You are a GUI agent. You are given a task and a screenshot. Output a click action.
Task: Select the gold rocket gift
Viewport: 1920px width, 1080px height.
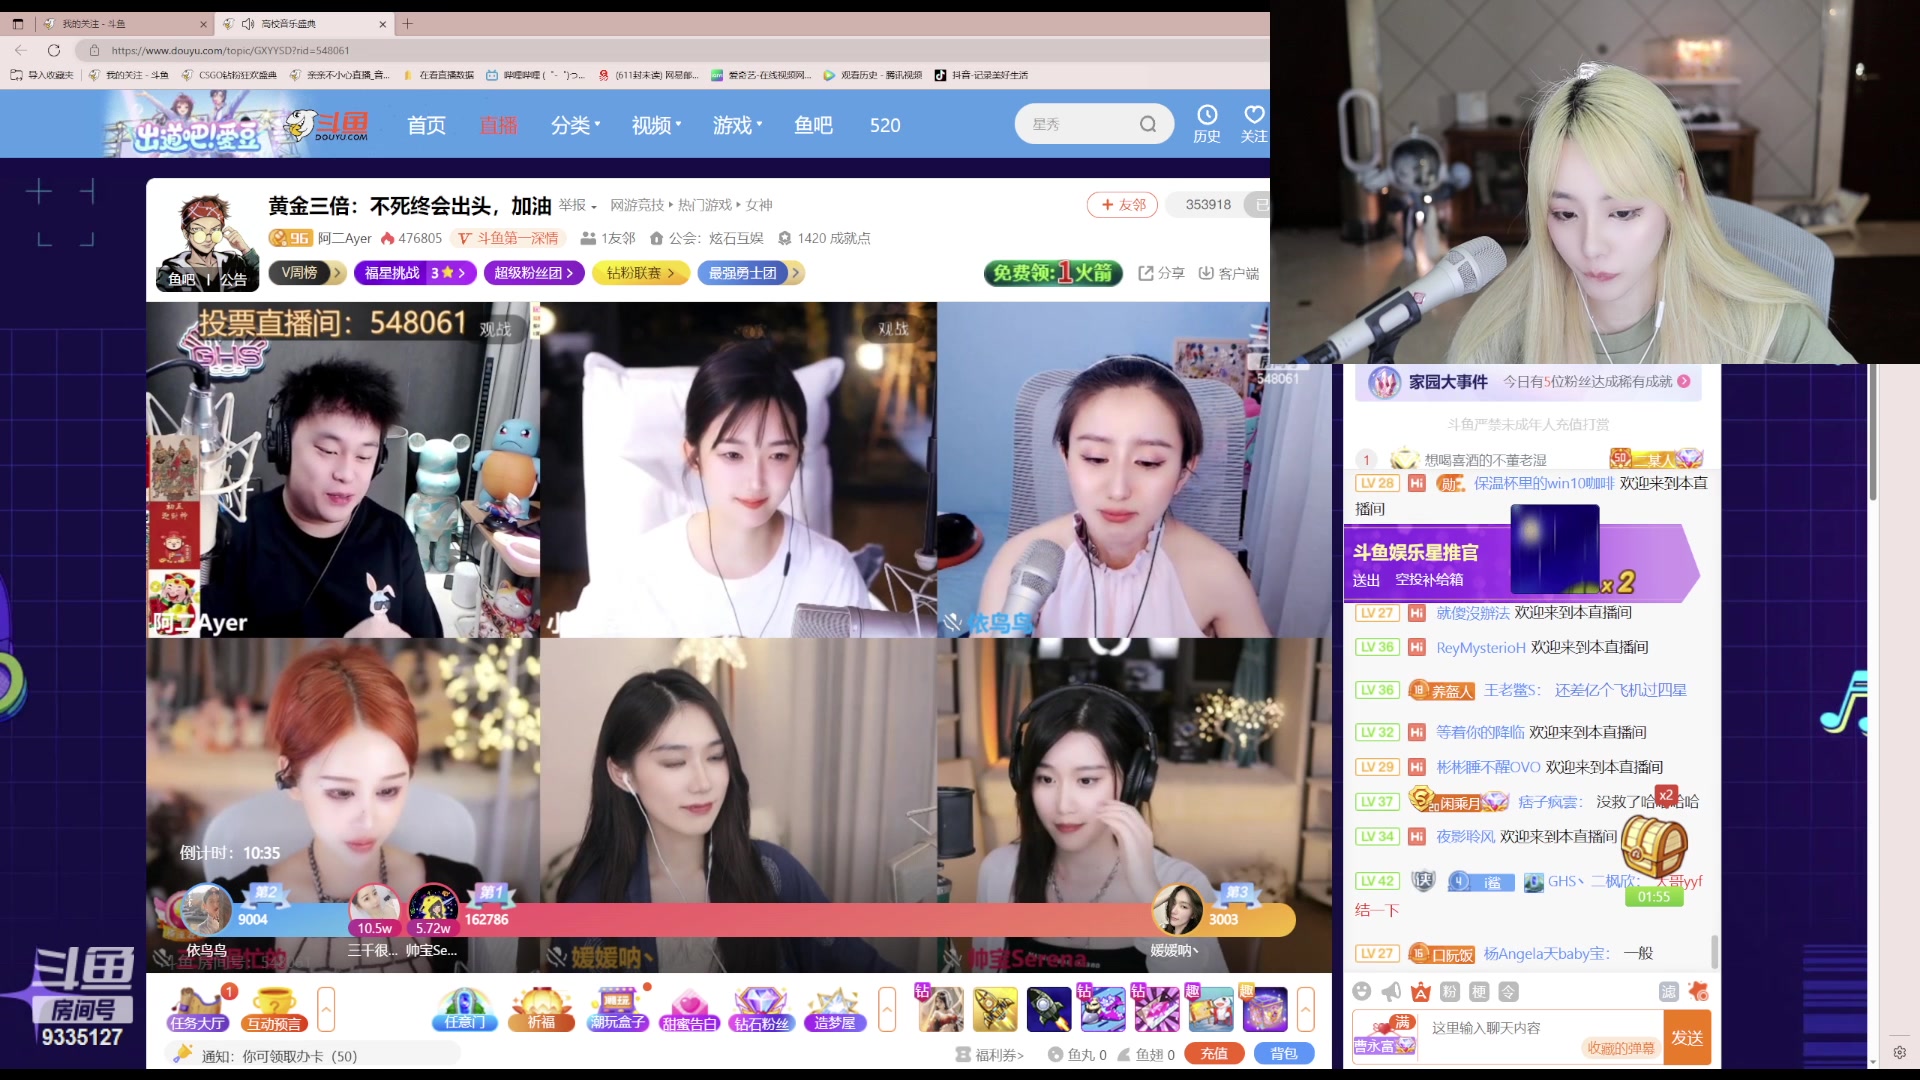pyautogui.click(x=995, y=1009)
